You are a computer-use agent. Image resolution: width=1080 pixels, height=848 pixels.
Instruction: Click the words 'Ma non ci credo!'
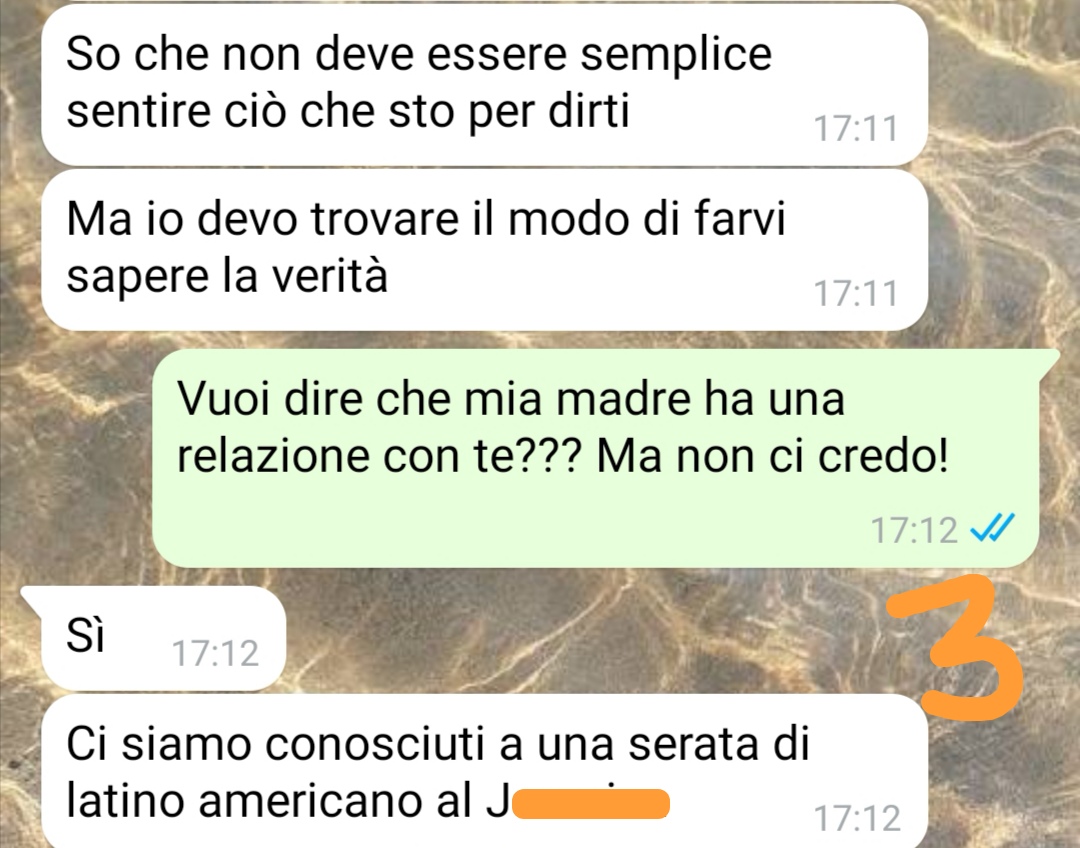click(x=772, y=455)
